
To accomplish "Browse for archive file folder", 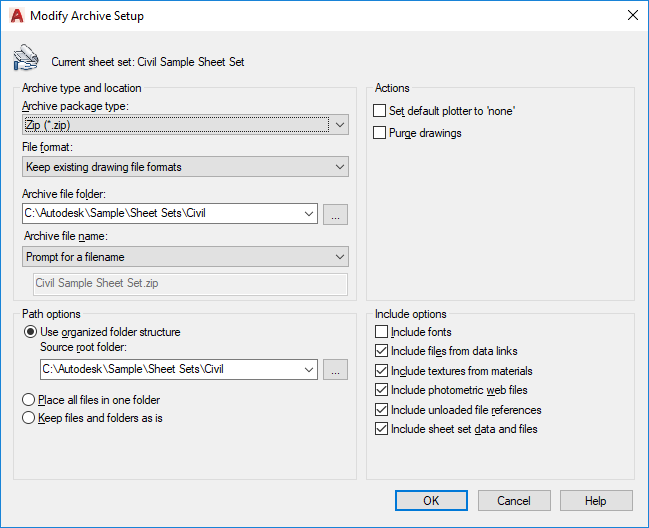I will (336, 213).
